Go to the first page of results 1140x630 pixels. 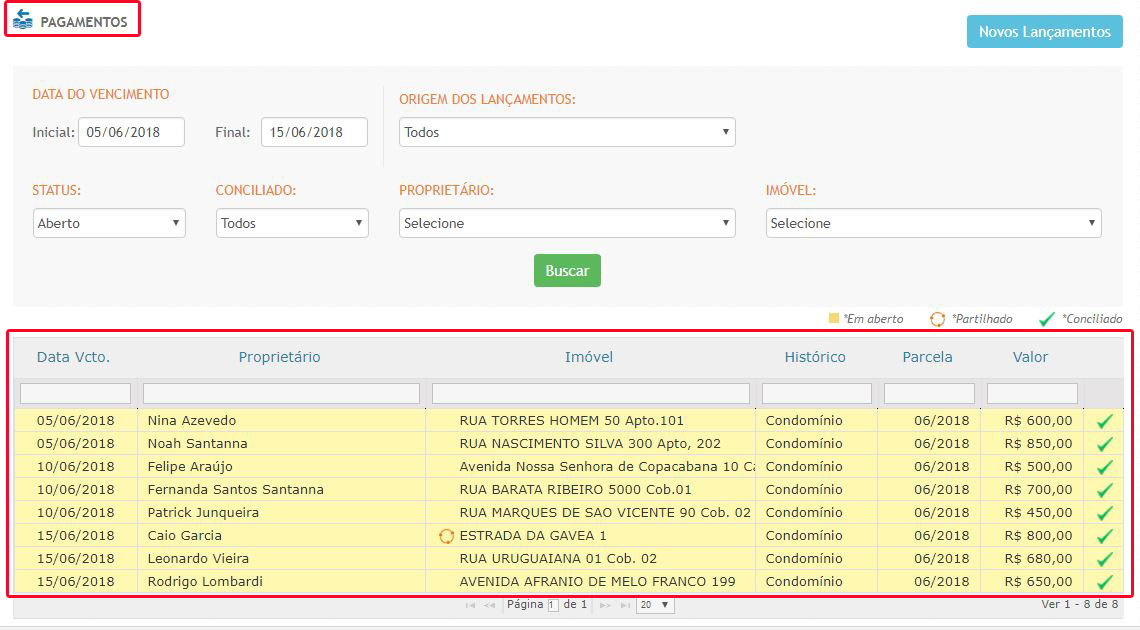coord(470,605)
